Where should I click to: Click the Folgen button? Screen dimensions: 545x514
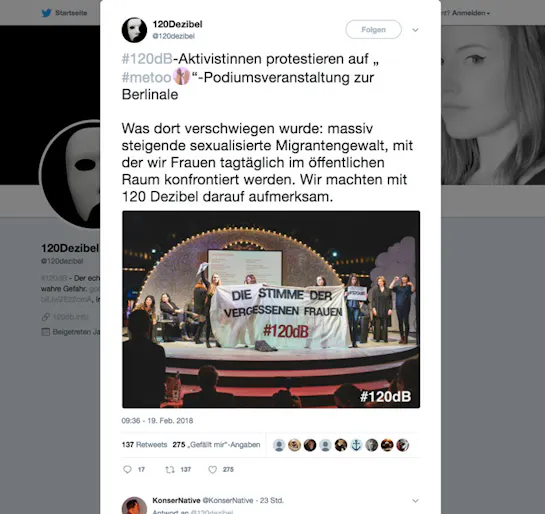[x=373, y=30]
